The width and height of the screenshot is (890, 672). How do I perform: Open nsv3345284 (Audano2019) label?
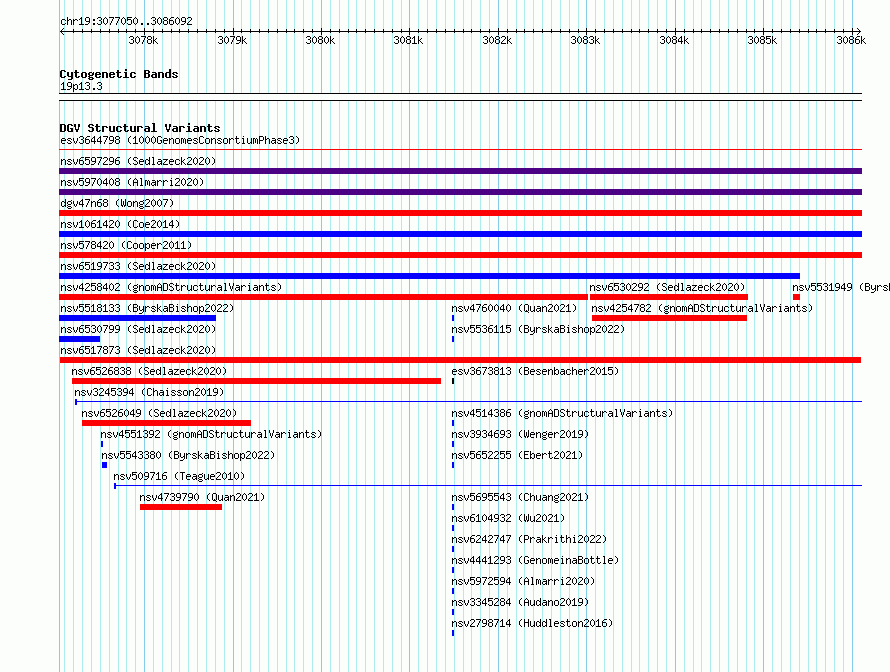point(520,602)
